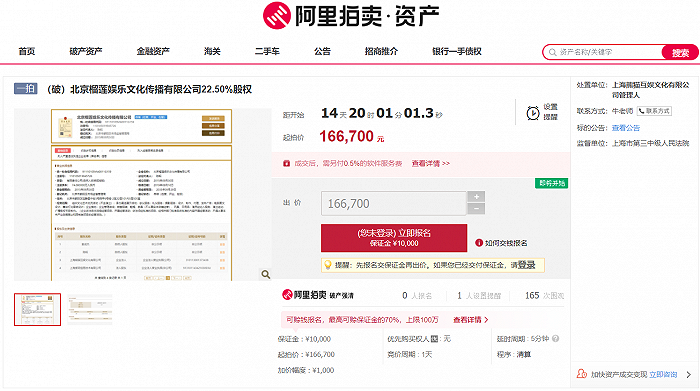Select the second gallery thumbnail
The height and width of the screenshot is (391, 700).
pyautogui.click(x=90, y=309)
